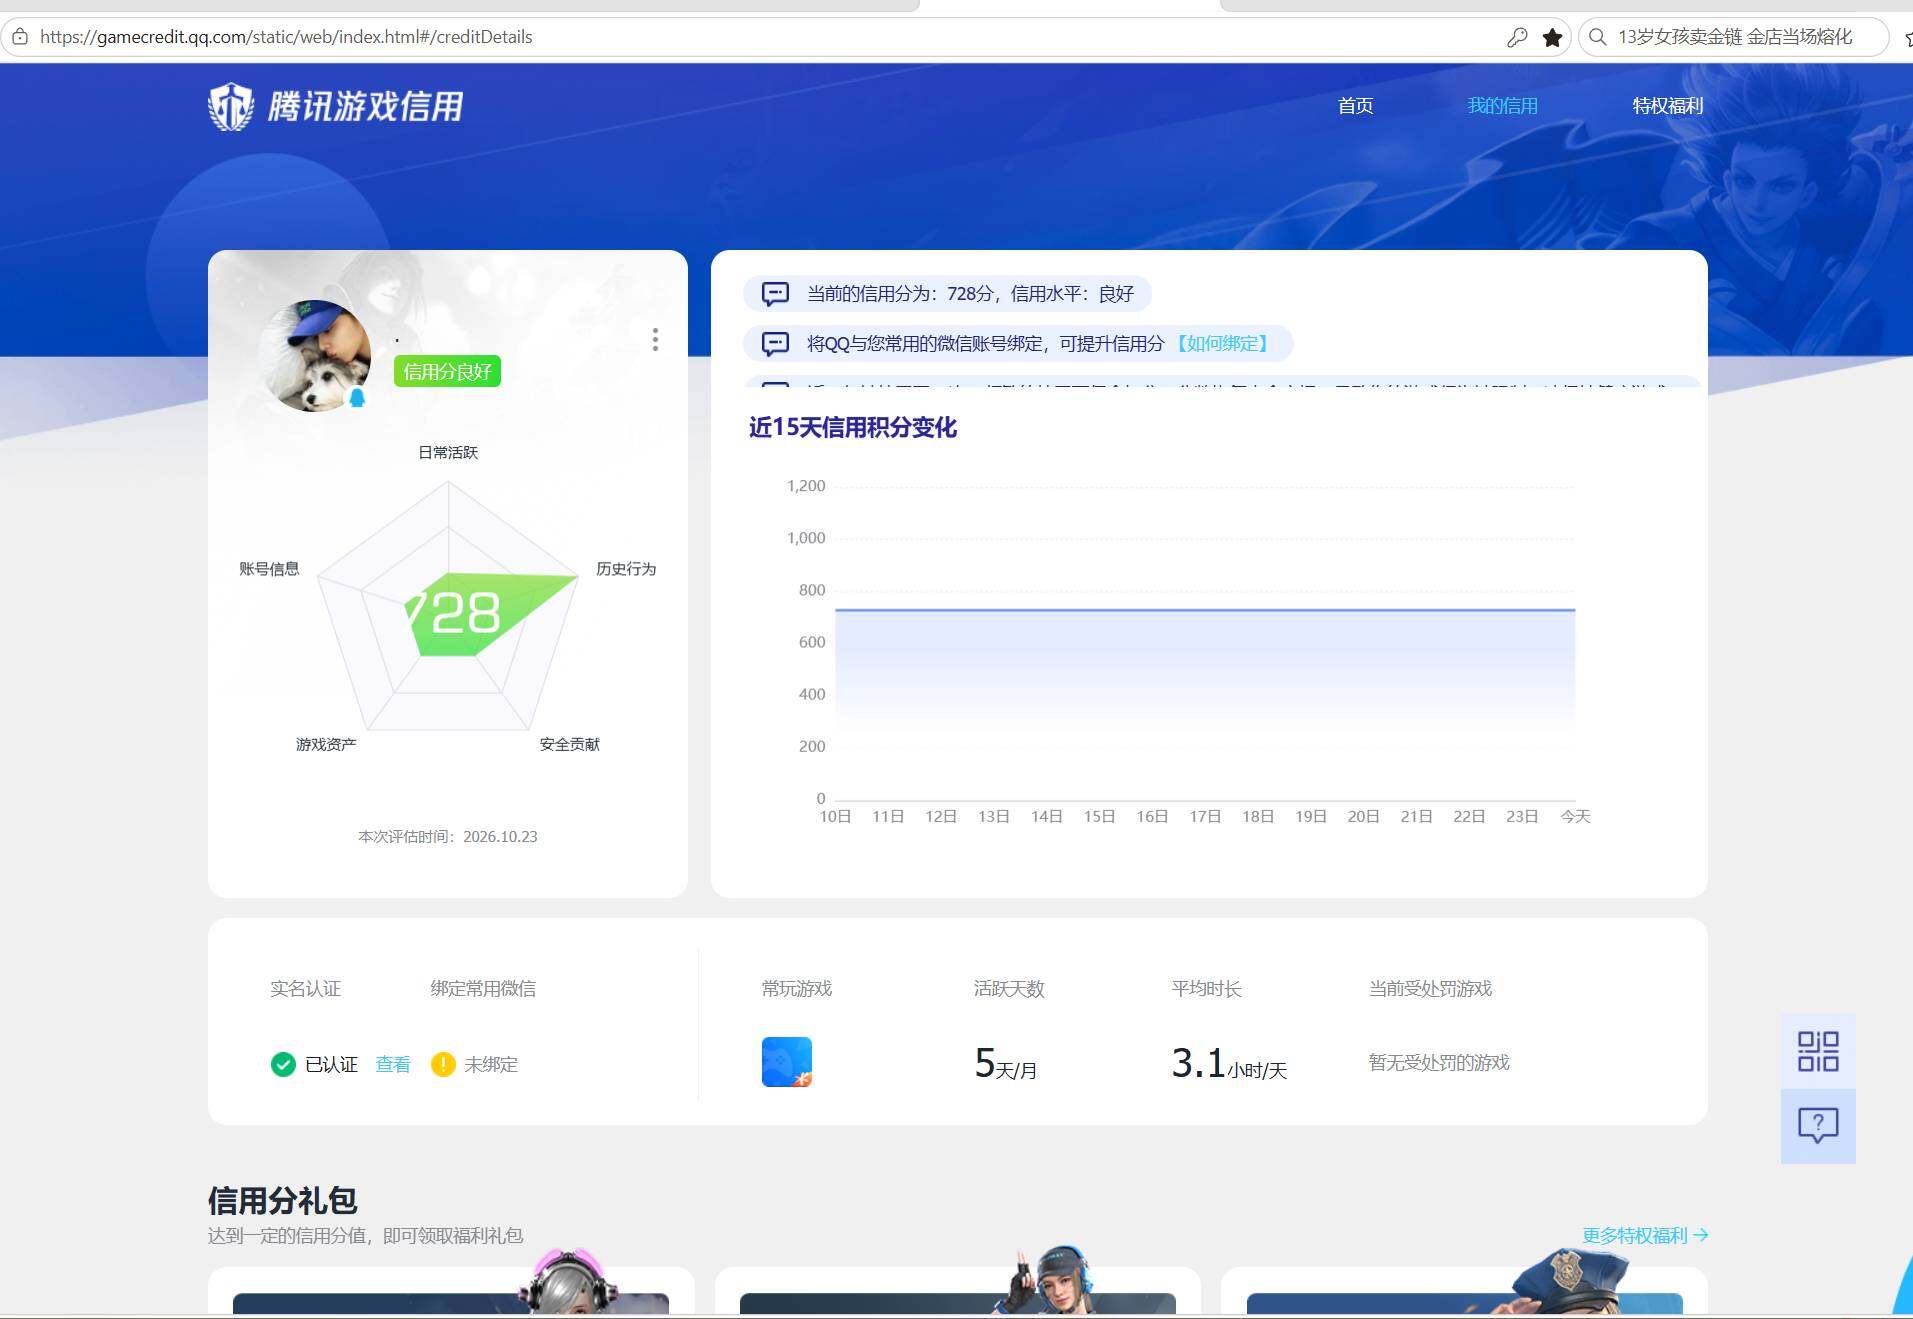Click the search magnifier icon in search box
The height and width of the screenshot is (1319, 1913).
click(x=1598, y=37)
